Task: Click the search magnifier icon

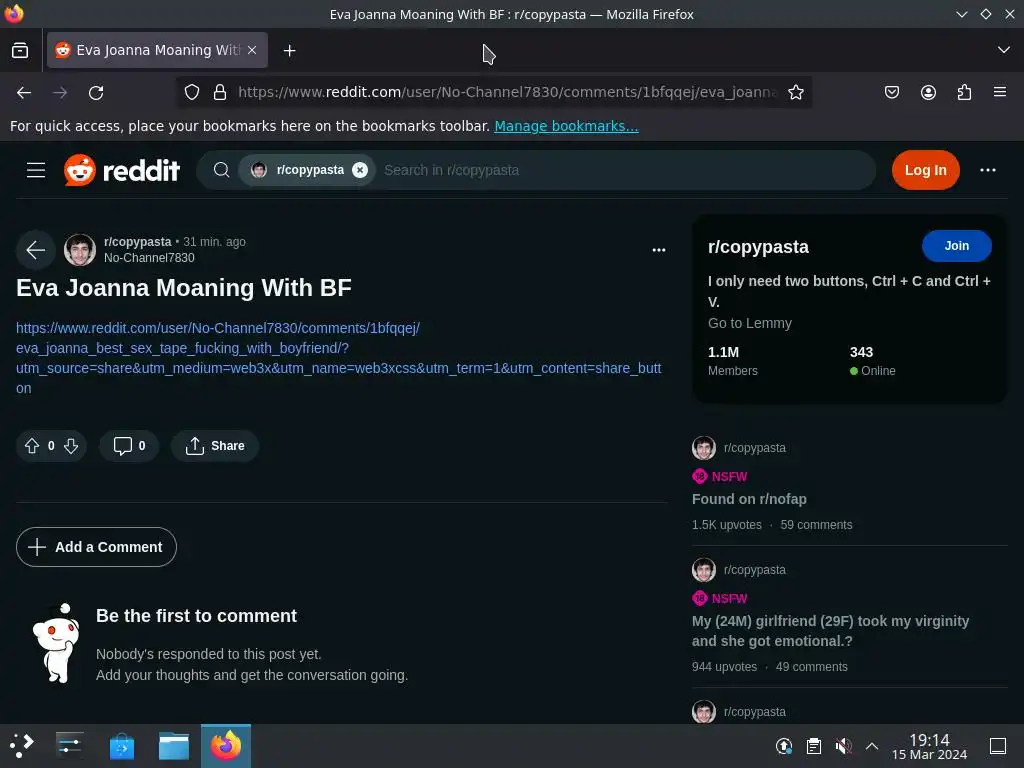Action: (x=221, y=170)
